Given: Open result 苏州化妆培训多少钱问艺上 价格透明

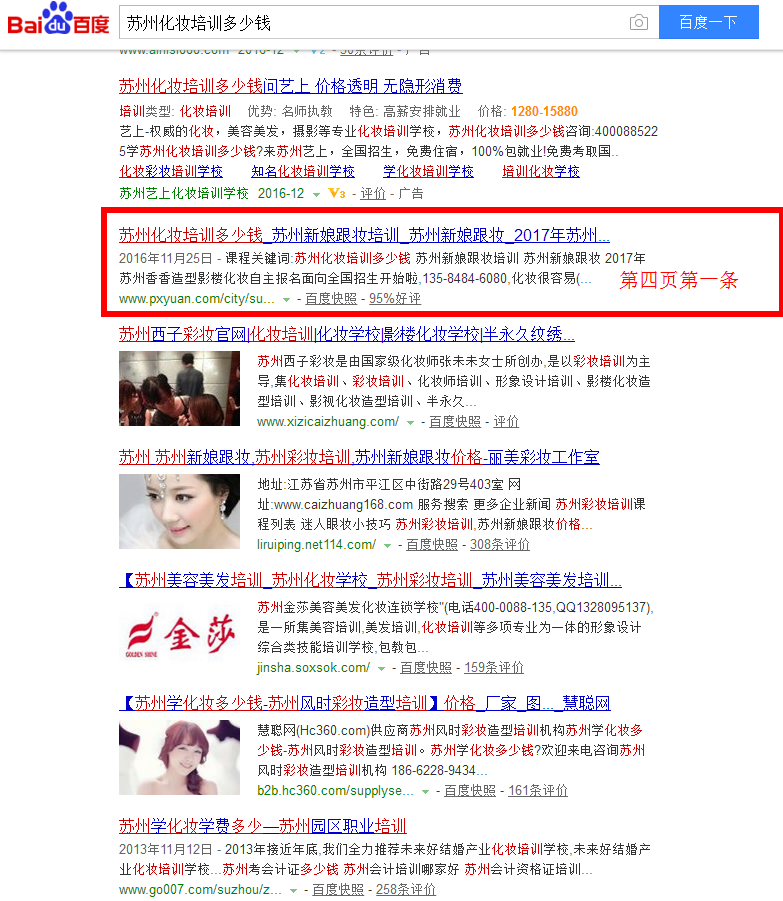Looking at the screenshot, I should 290,86.
